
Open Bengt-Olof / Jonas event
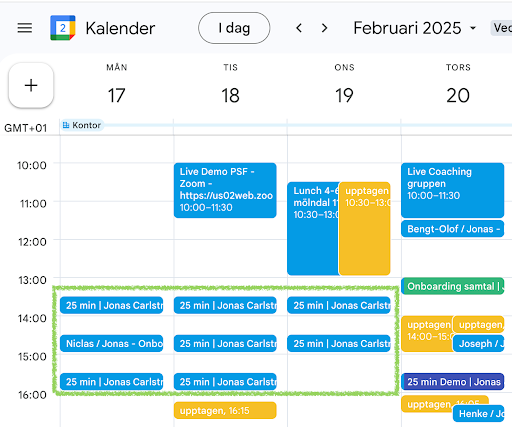click(x=452, y=229)
